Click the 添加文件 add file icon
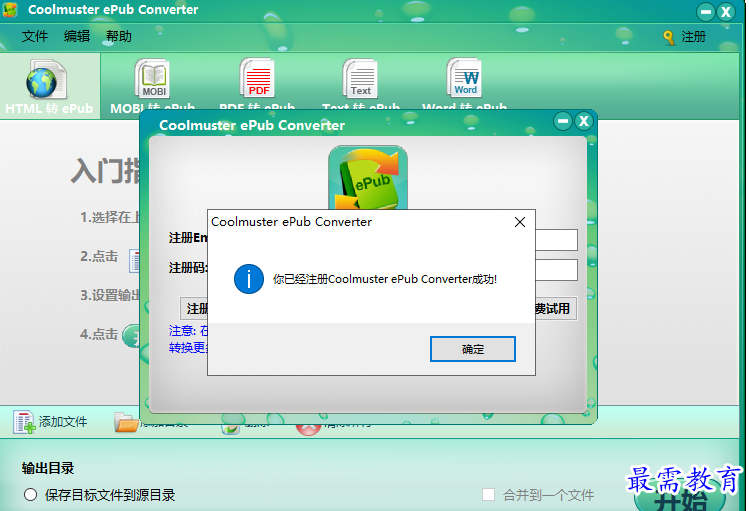 coord(24,422)
